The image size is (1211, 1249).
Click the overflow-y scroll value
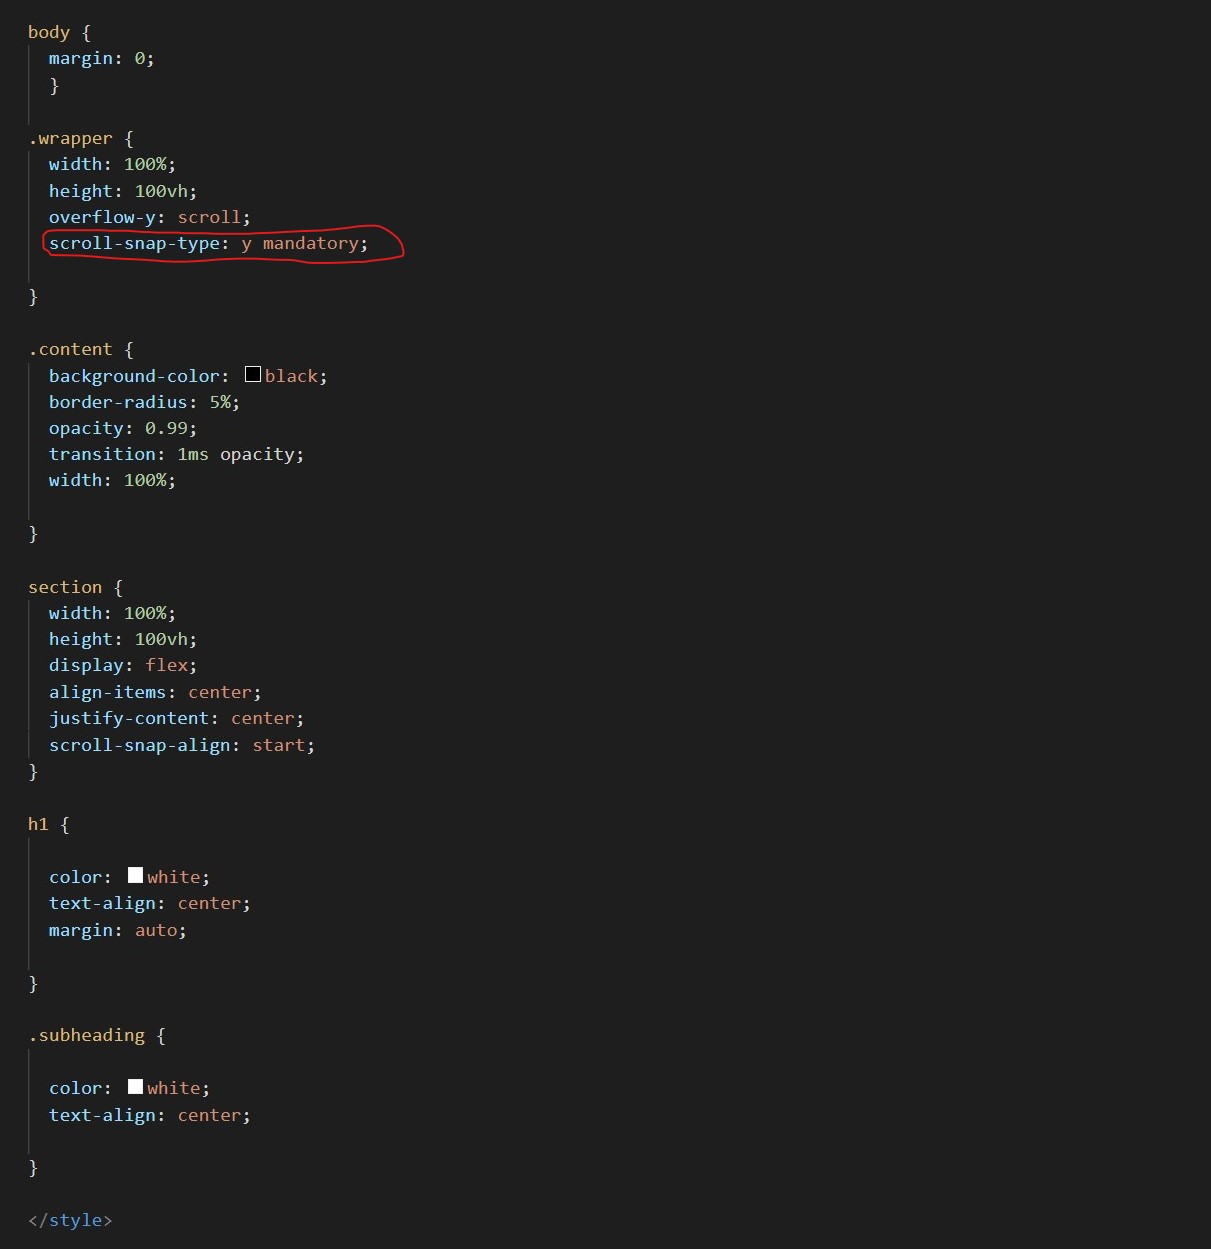pos(209,217)
